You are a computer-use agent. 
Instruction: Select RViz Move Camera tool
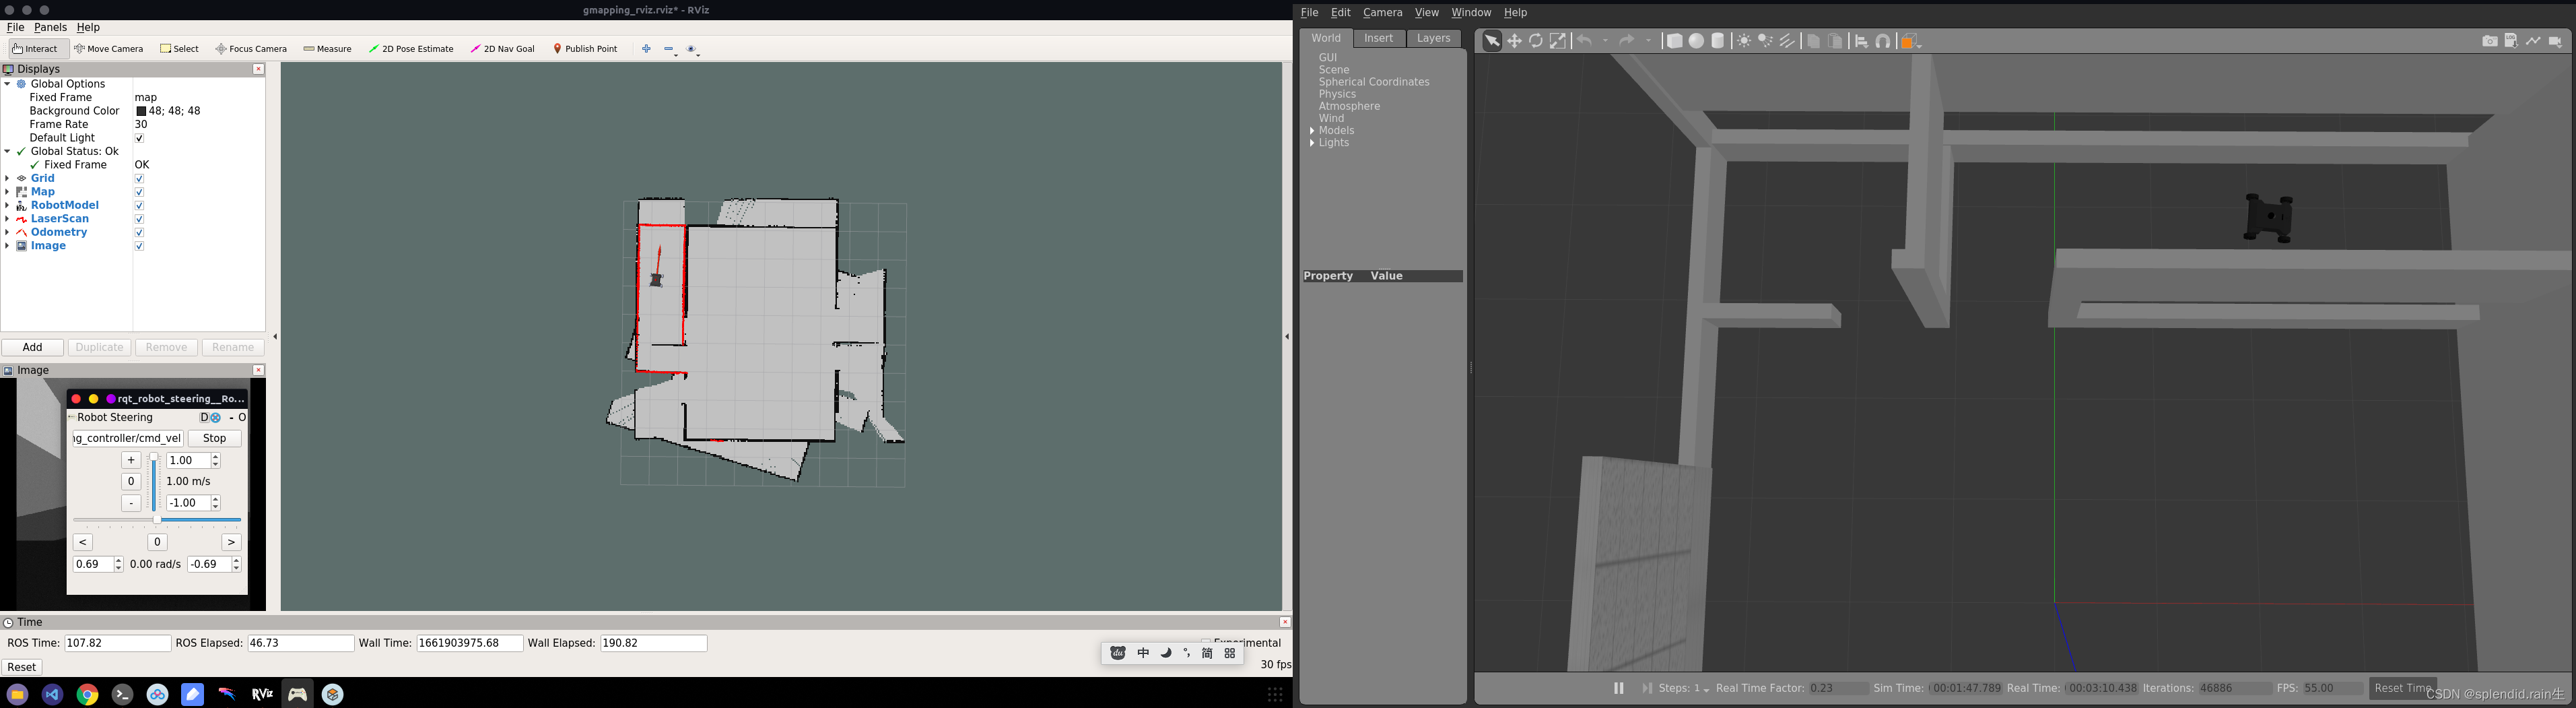[x=109, y=49]
